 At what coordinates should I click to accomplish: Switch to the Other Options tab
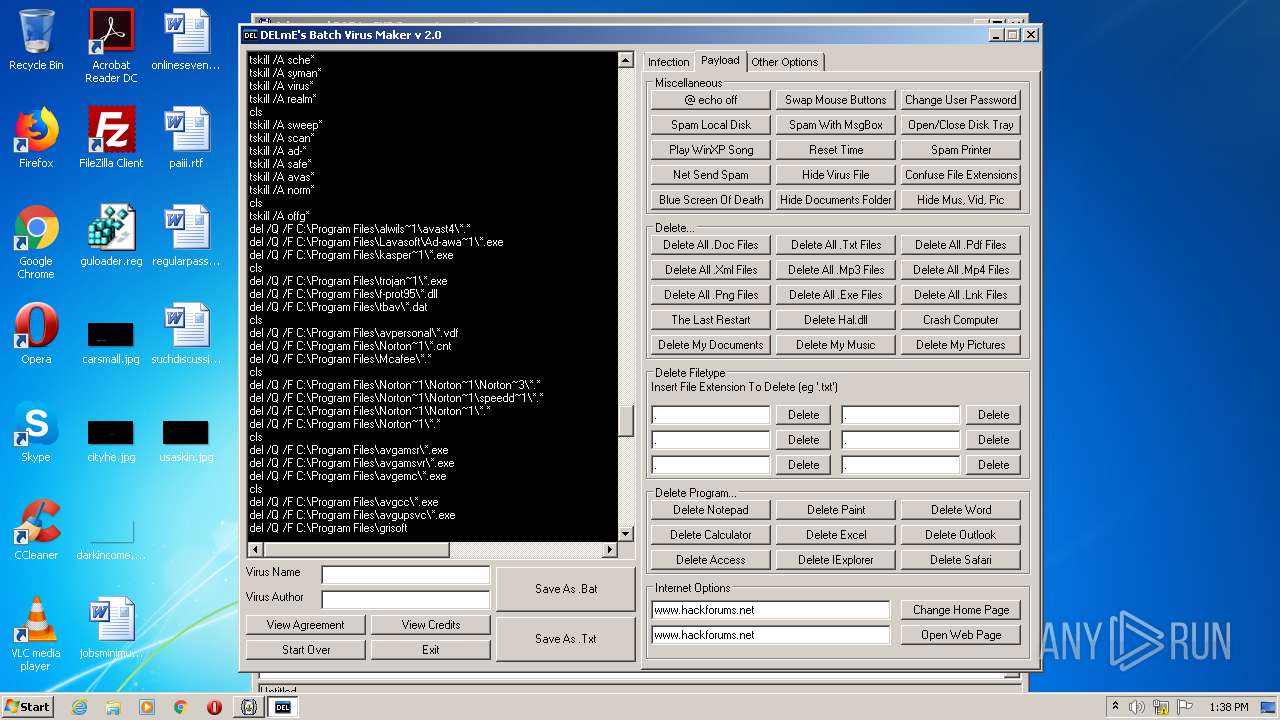click(x=785, y=62)
